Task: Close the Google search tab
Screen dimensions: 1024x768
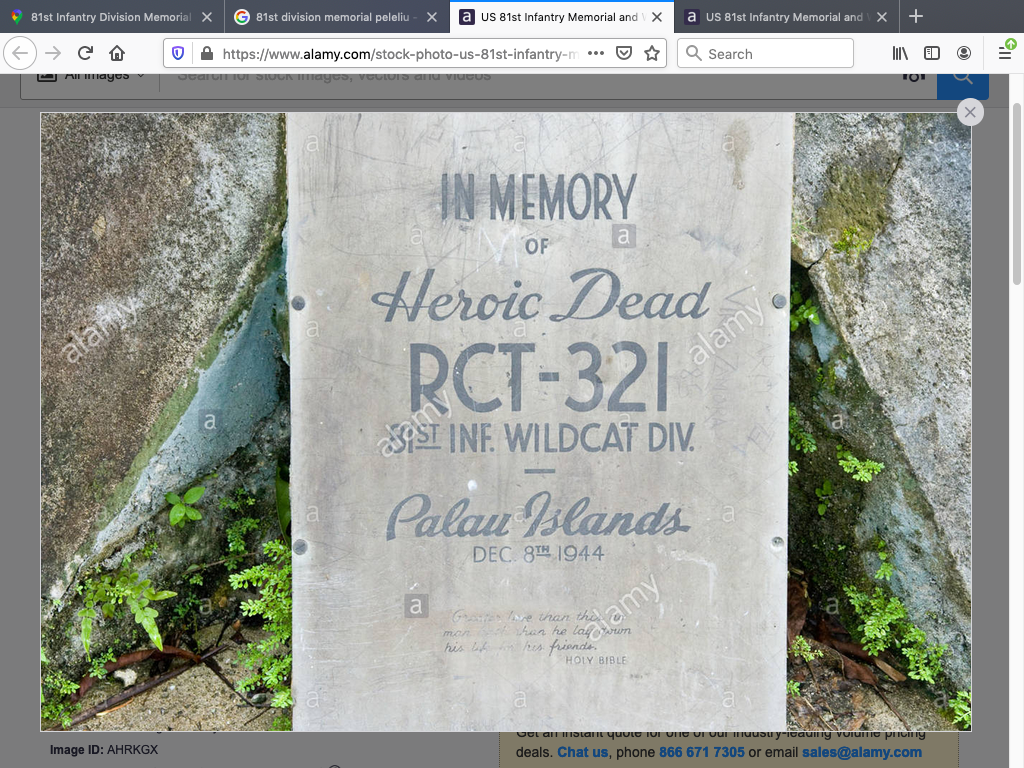Action: (x=432, y=17)
